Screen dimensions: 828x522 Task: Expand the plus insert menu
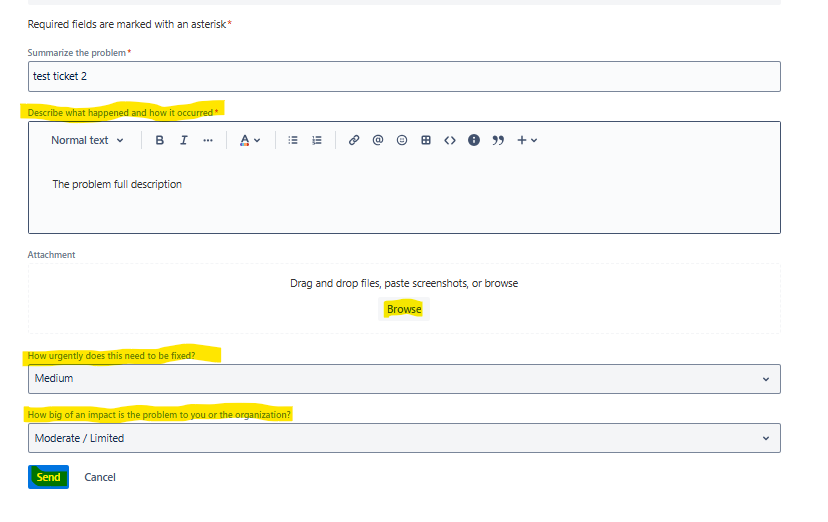[527, 141]
